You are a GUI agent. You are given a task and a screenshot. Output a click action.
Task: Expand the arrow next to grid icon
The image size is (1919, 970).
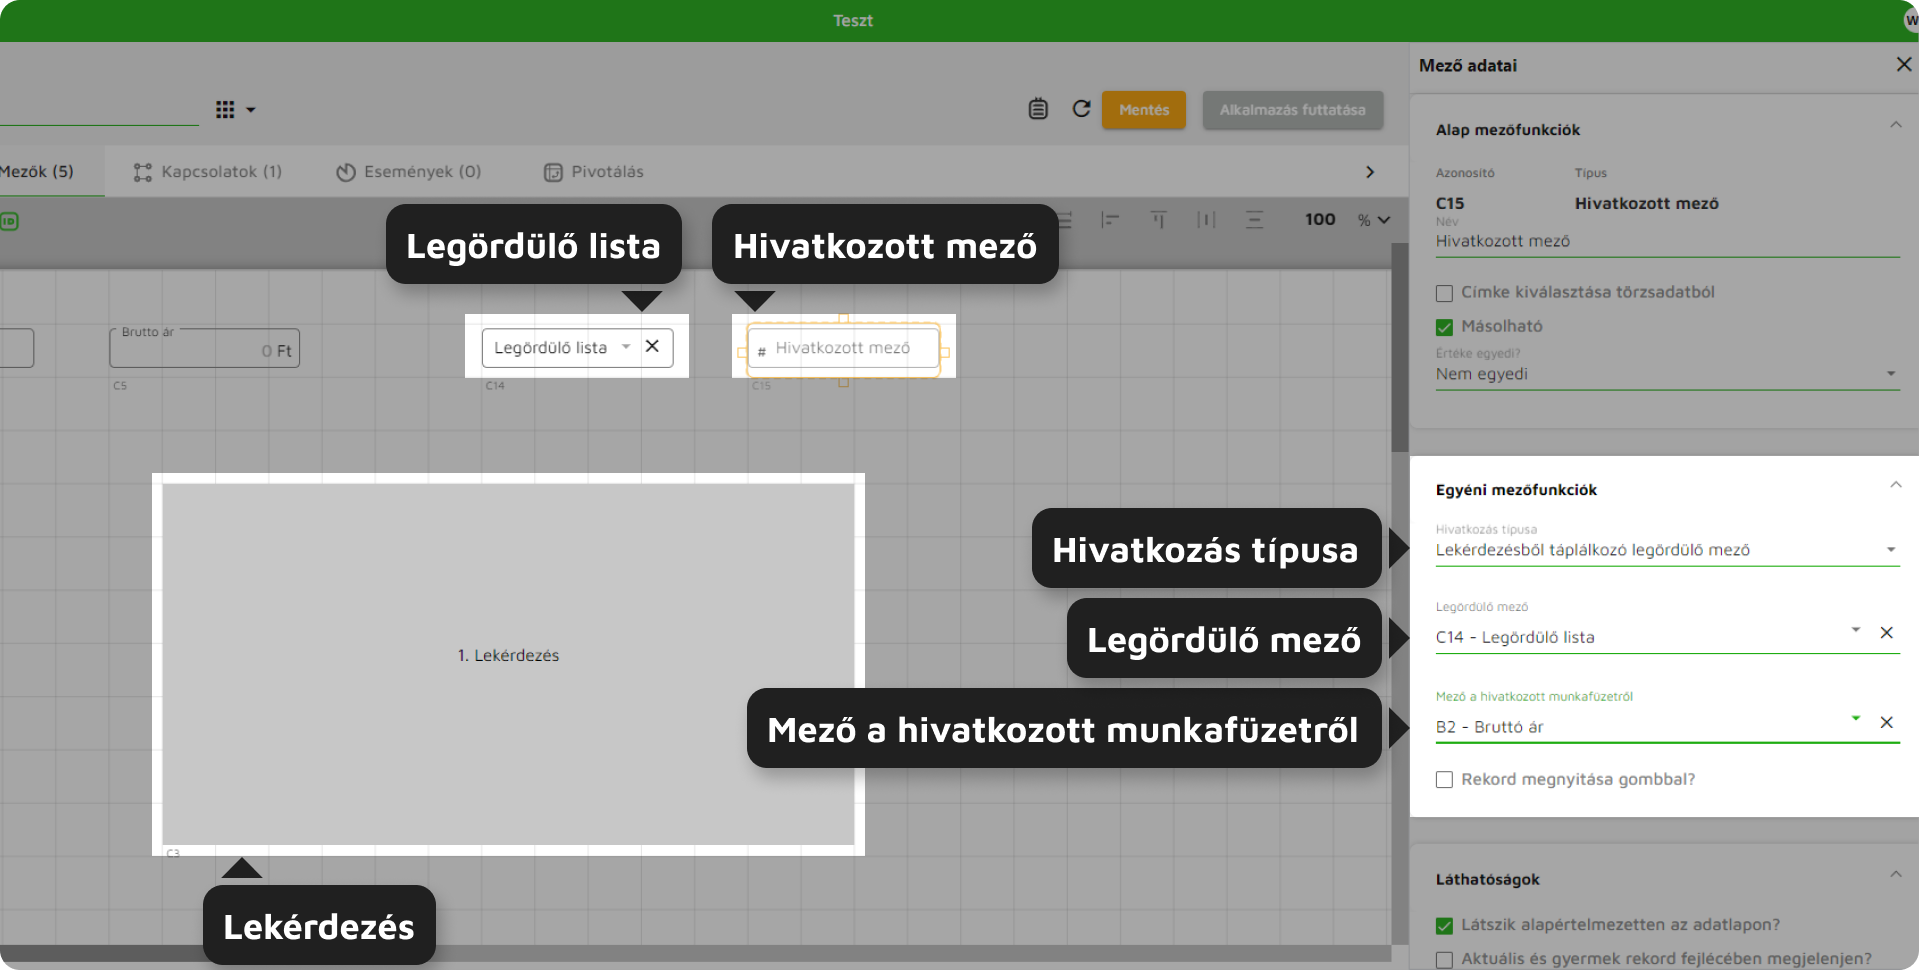(x=251, y=110)
